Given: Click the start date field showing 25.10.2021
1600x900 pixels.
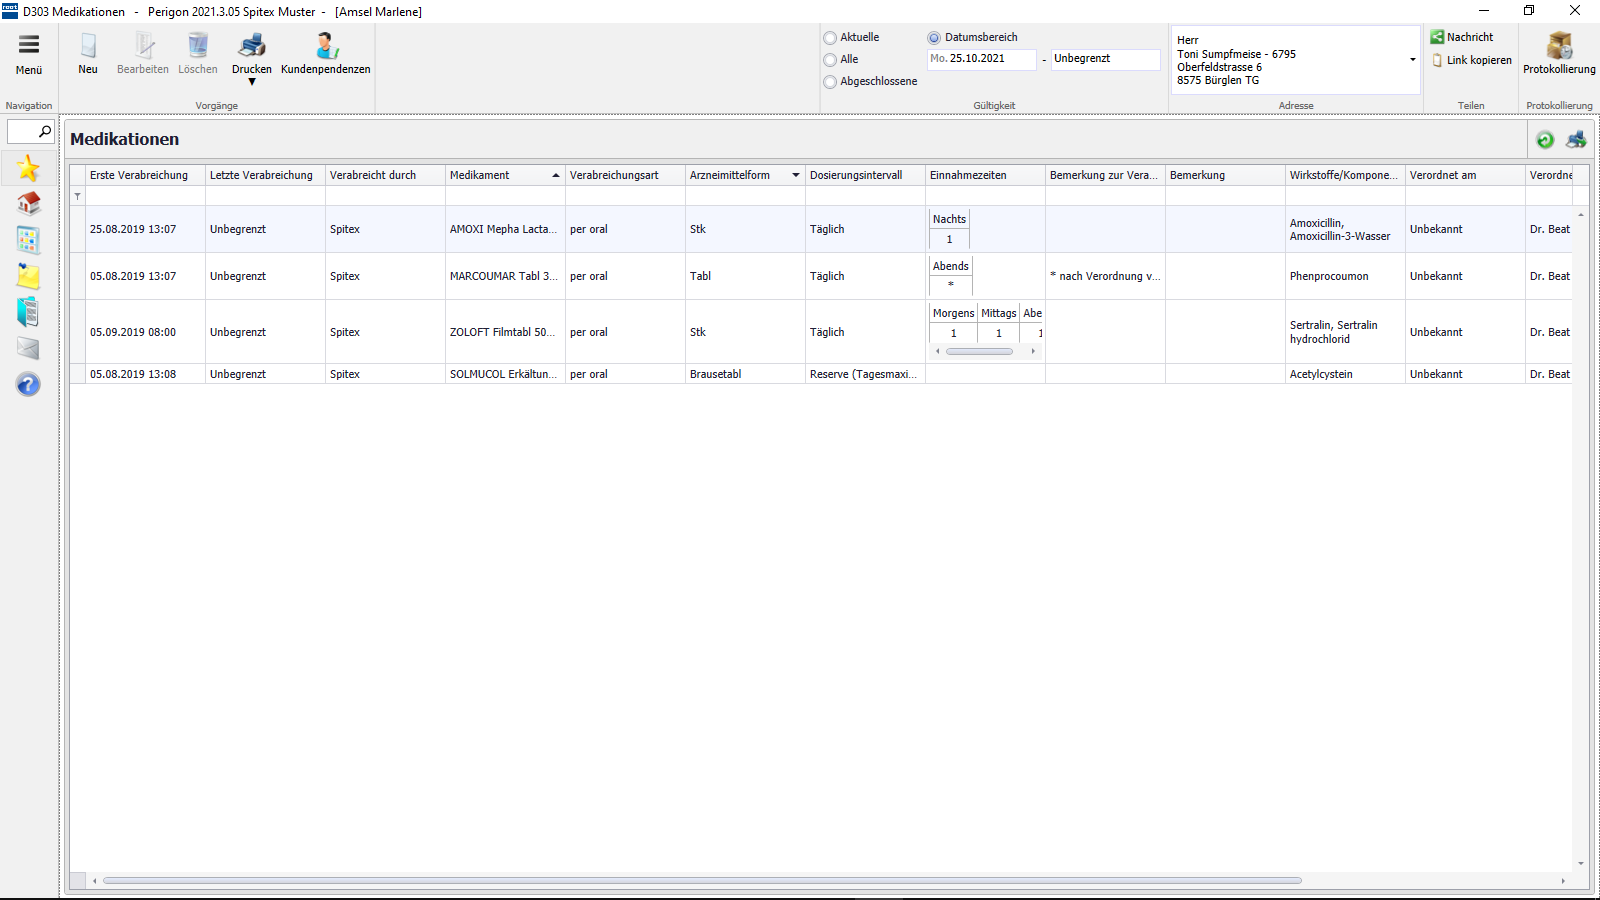Looking at the screenshot, I should pyautogui.click(x=982, y=59).
